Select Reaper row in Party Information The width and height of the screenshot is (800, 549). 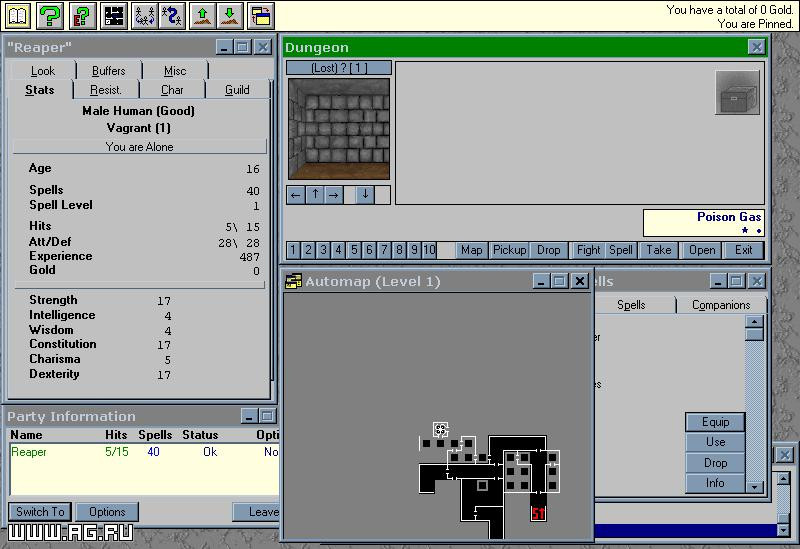(144, 452)
